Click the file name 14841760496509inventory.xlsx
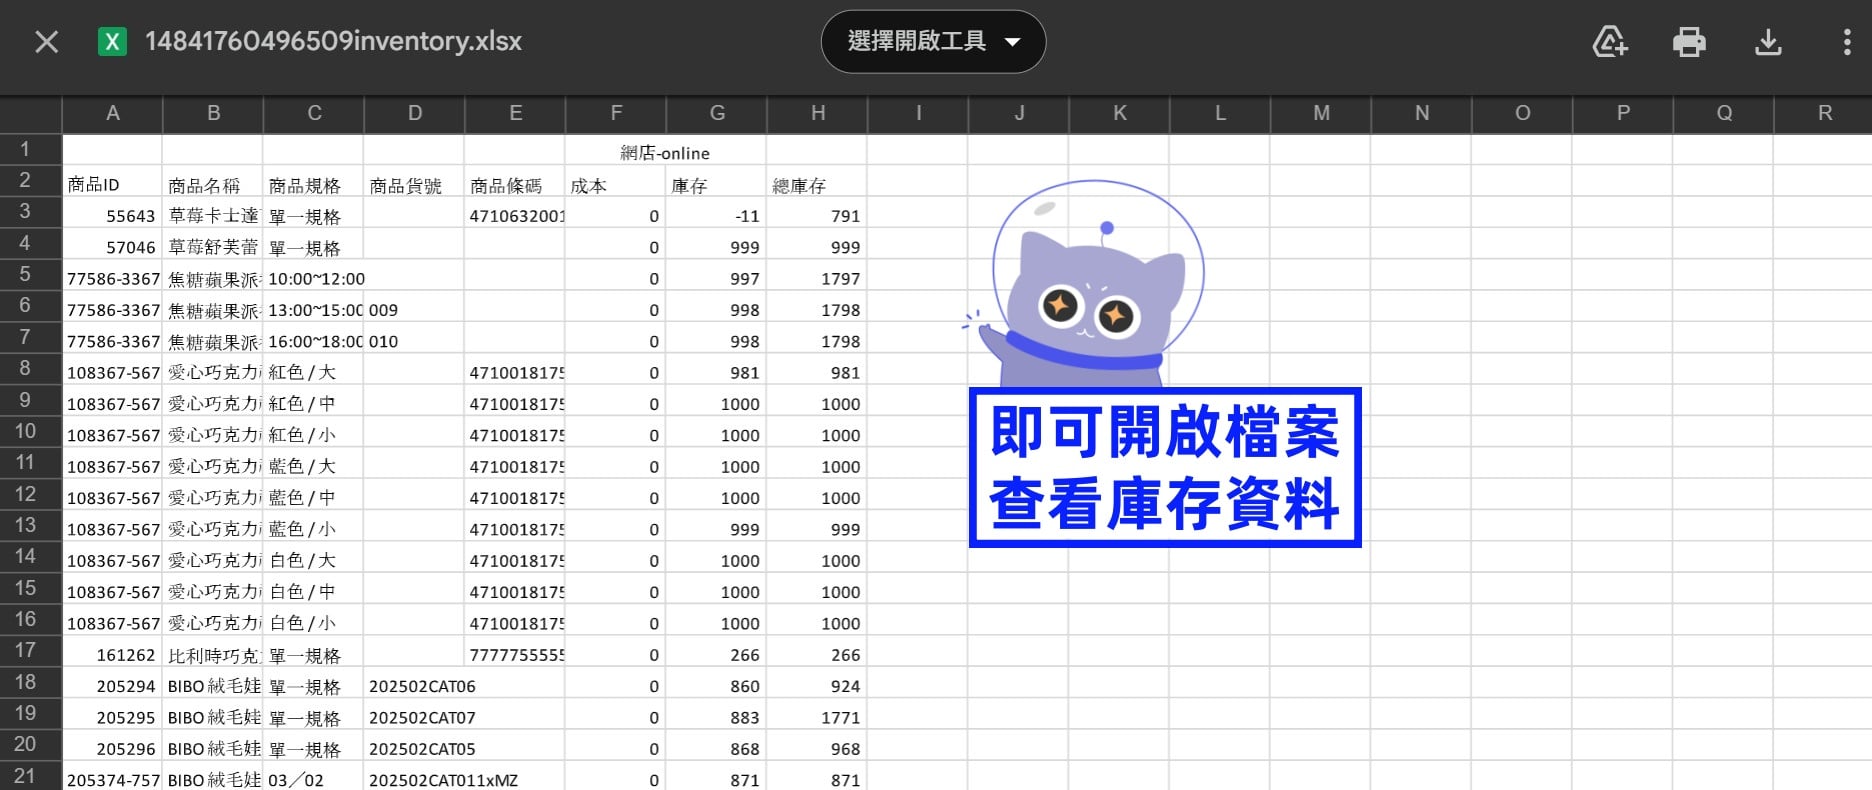The width and height of the screenshot is (1872, 790). [x=333, y=41]
